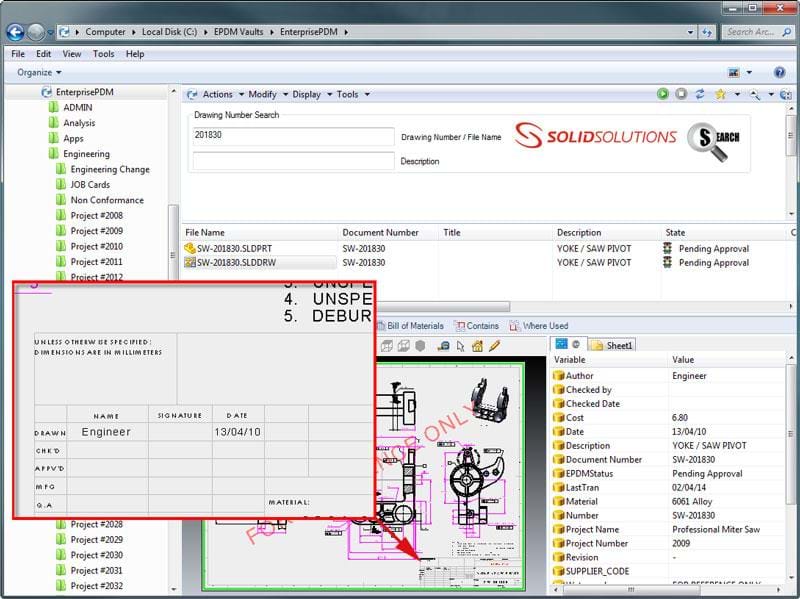
Task: Open the Organize dropdown
Action: pyautogui.click(x=39, y=73)
